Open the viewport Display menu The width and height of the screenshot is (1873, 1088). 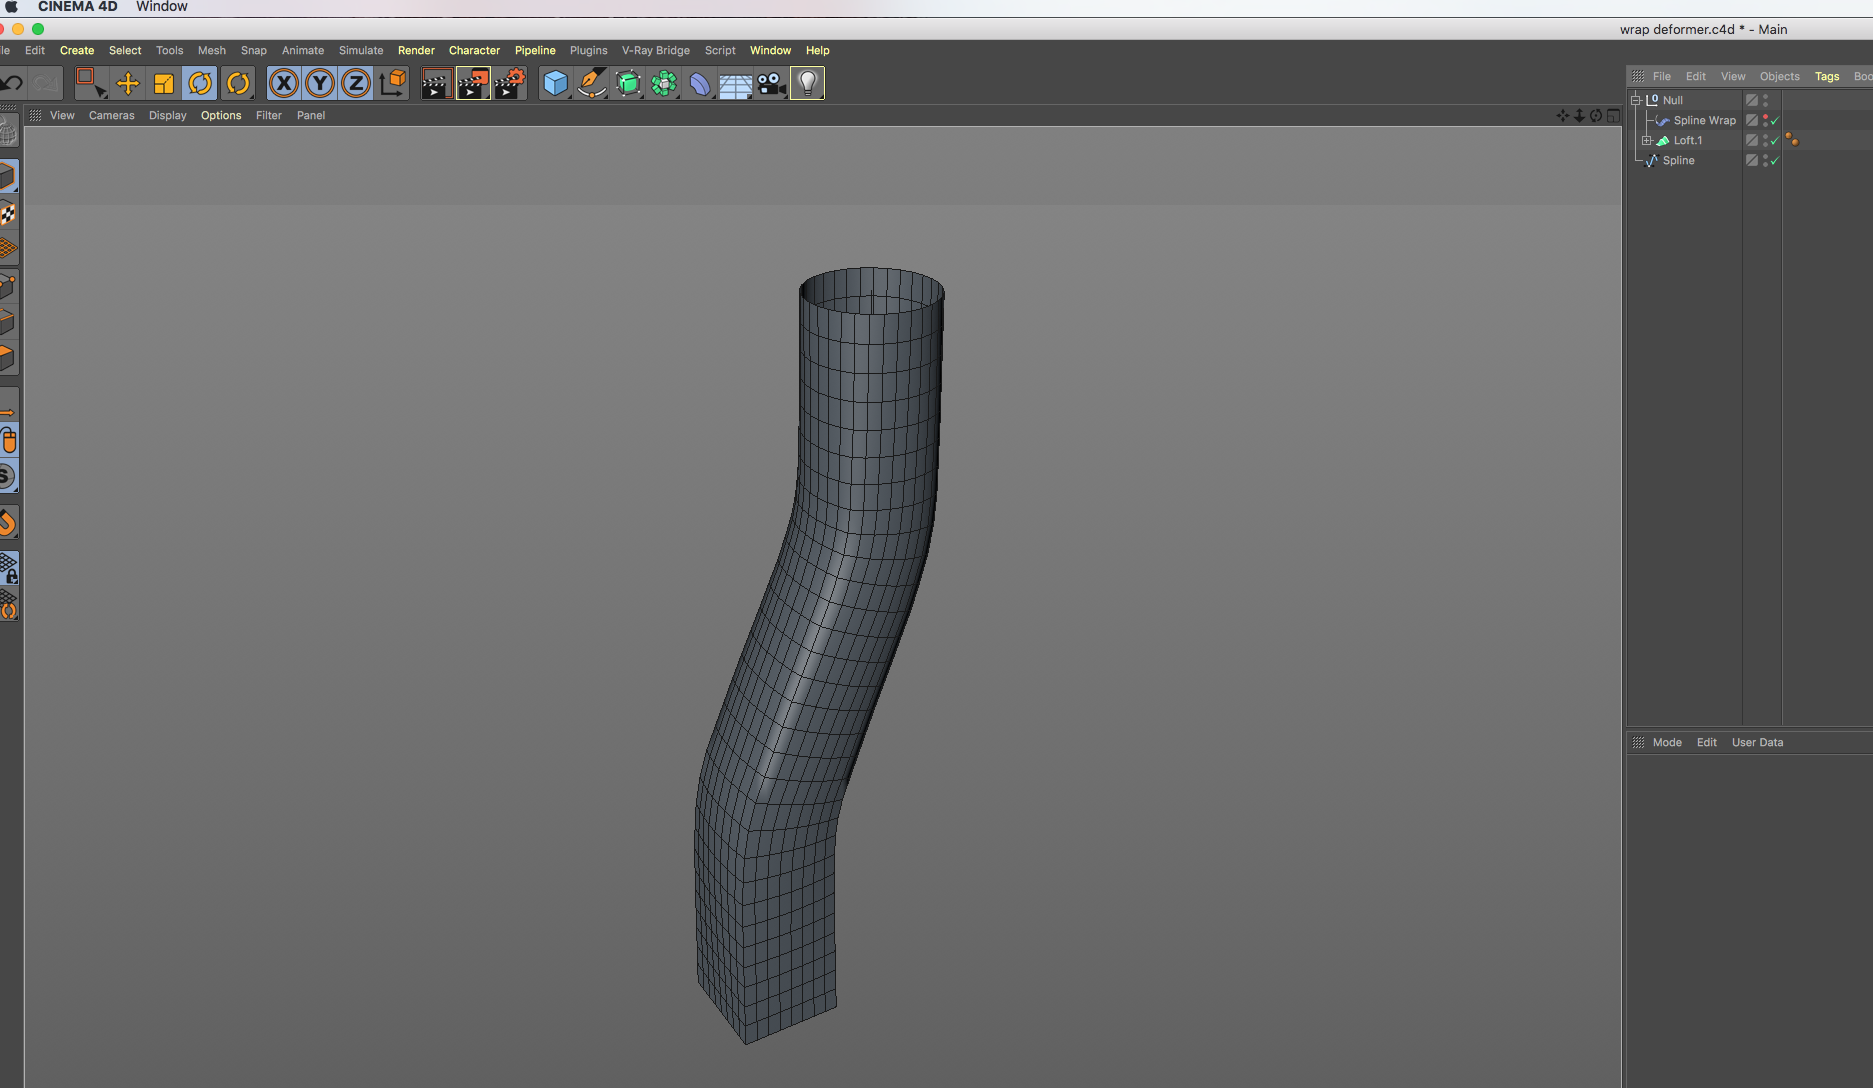168,115
